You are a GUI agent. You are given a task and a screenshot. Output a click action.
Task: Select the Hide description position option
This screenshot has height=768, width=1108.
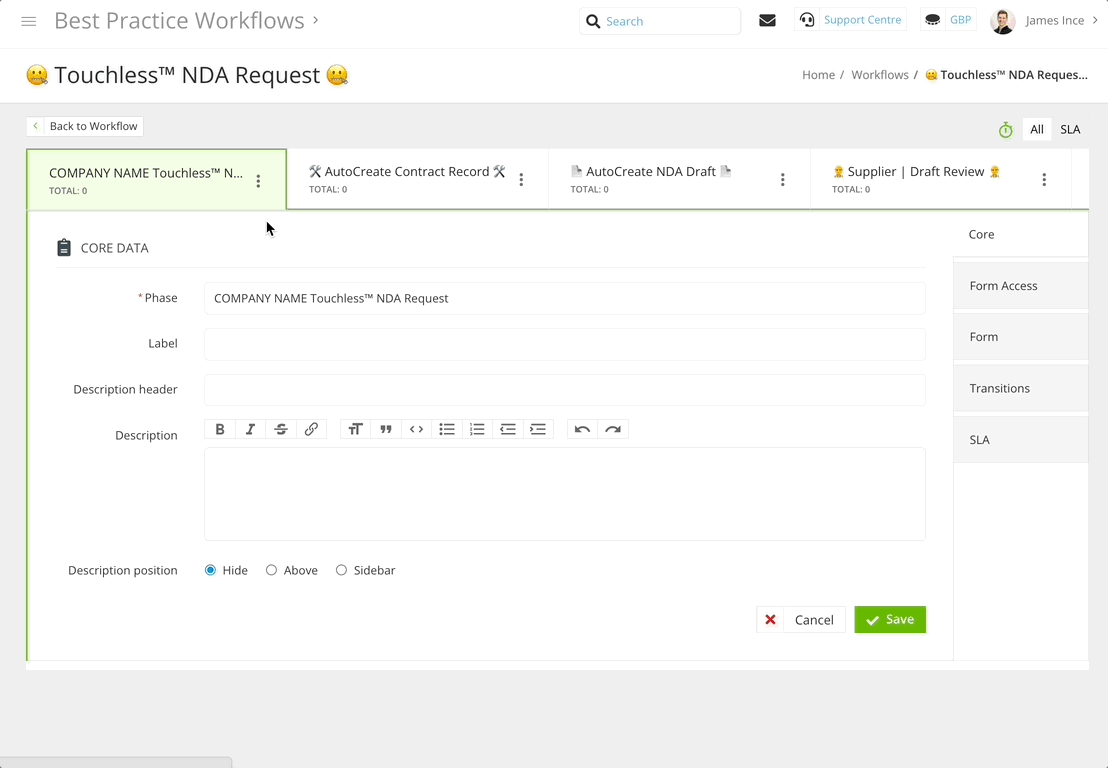coord(210,569)
